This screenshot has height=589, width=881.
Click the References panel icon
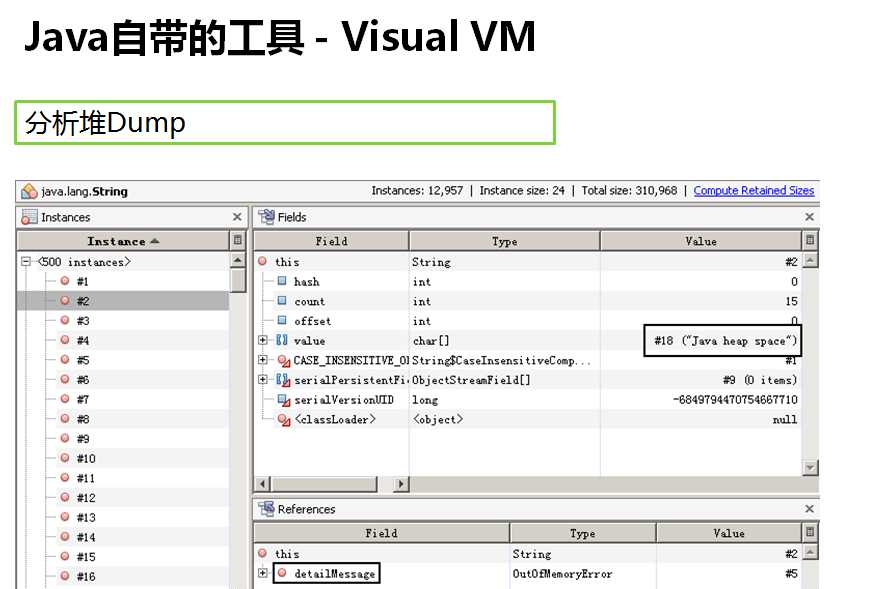tap(266, 509)
